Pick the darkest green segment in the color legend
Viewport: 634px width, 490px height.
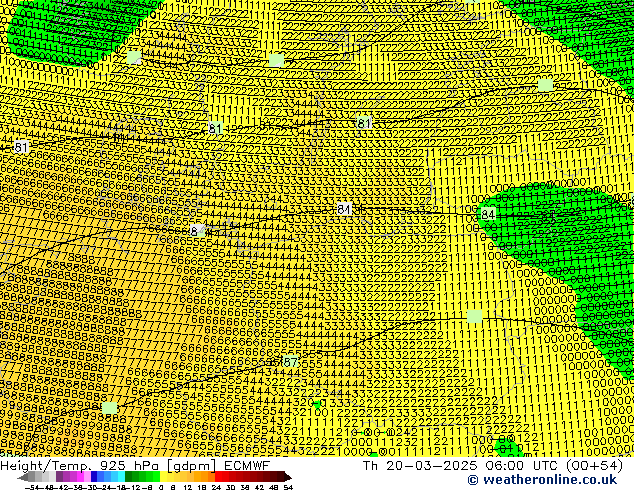coord(128,477)
